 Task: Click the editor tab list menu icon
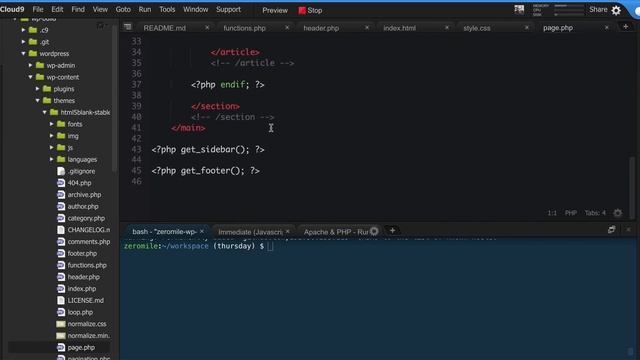coord(128,27)
